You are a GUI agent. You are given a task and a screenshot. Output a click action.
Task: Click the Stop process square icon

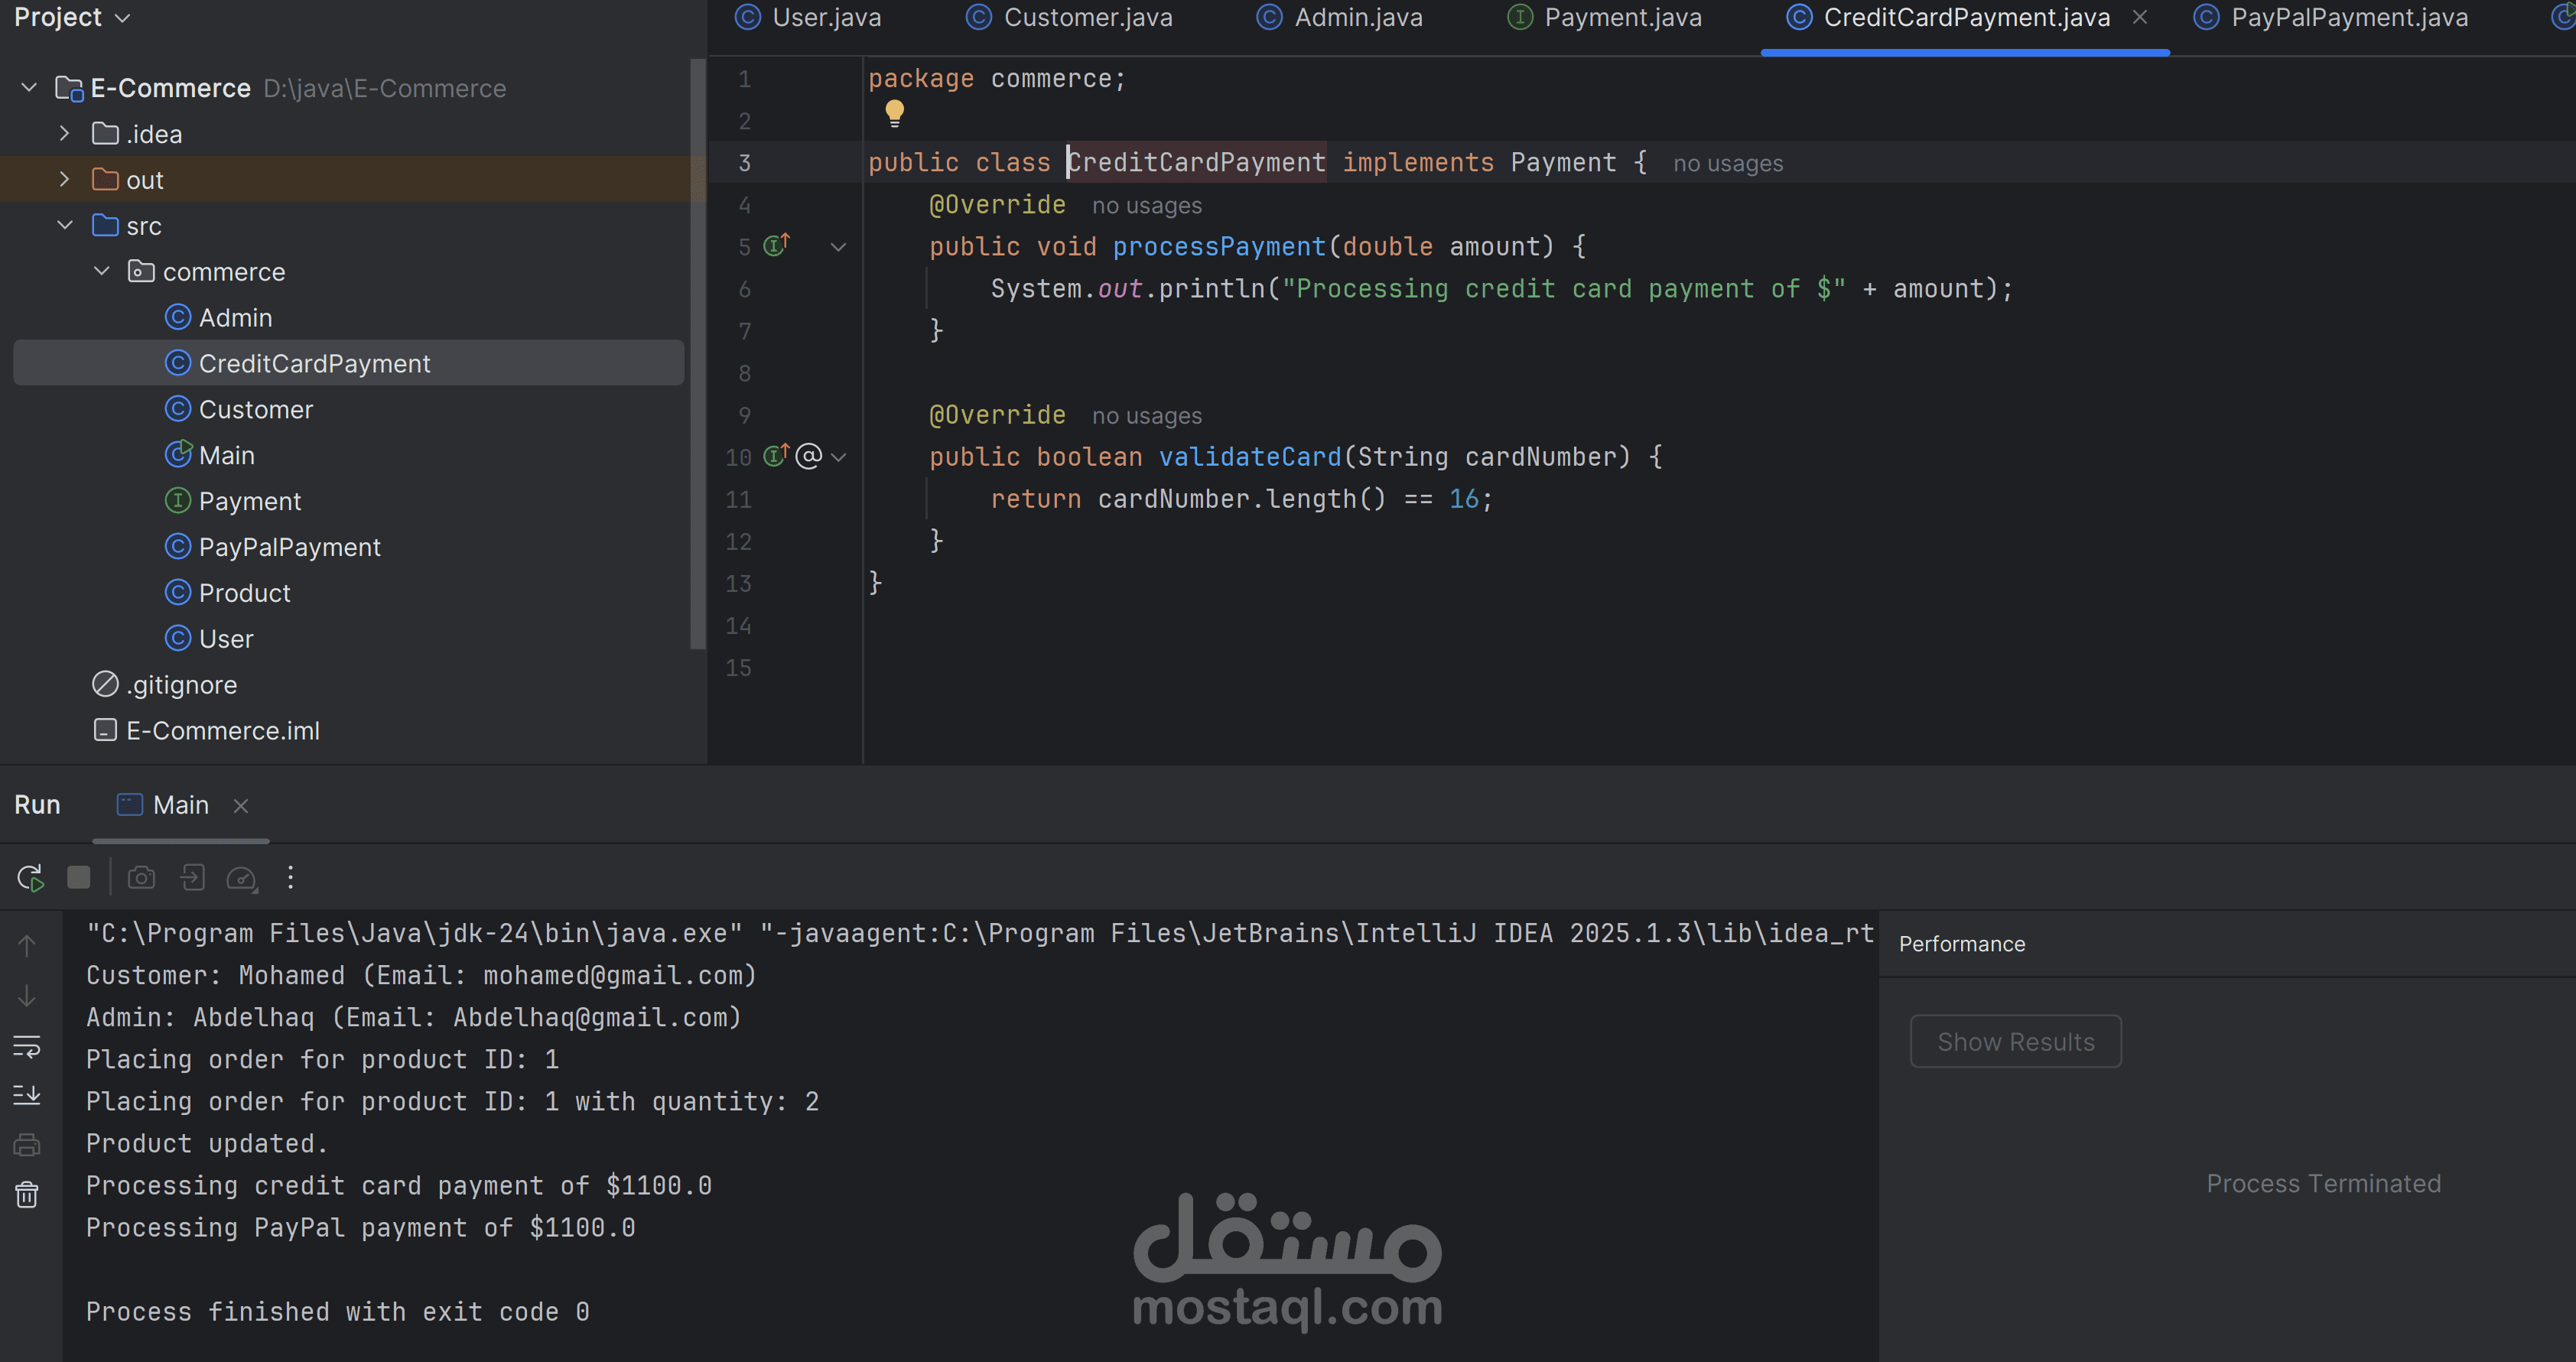[x=78, y=878]
